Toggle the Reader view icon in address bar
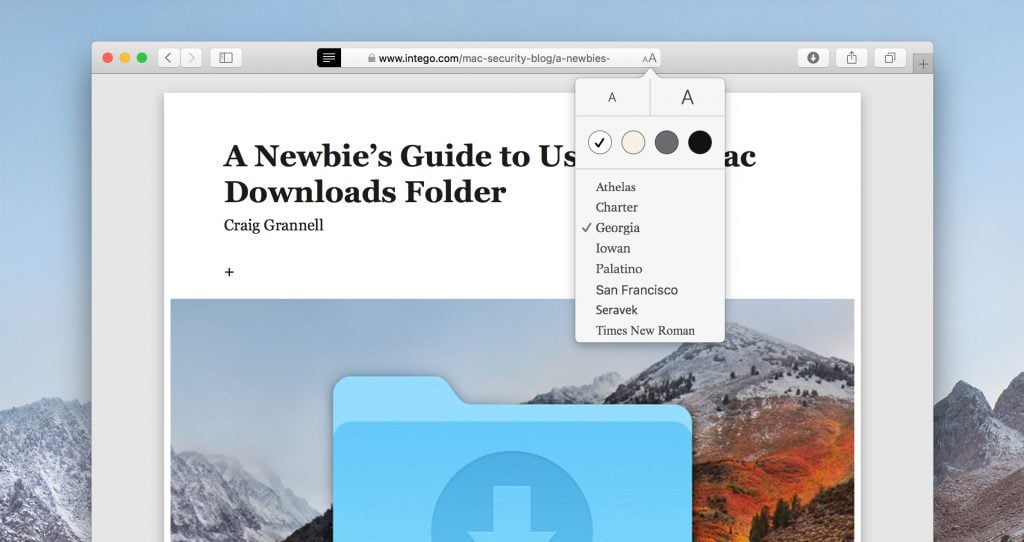Screen dimensions: 1024x542 coord(328,58)
